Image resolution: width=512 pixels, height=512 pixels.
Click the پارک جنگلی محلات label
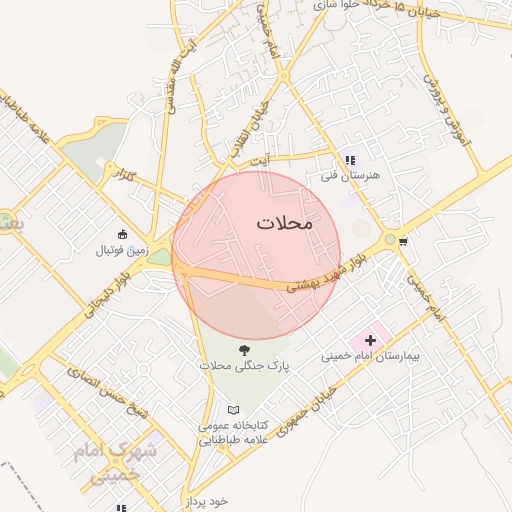[x=244, y=366]
